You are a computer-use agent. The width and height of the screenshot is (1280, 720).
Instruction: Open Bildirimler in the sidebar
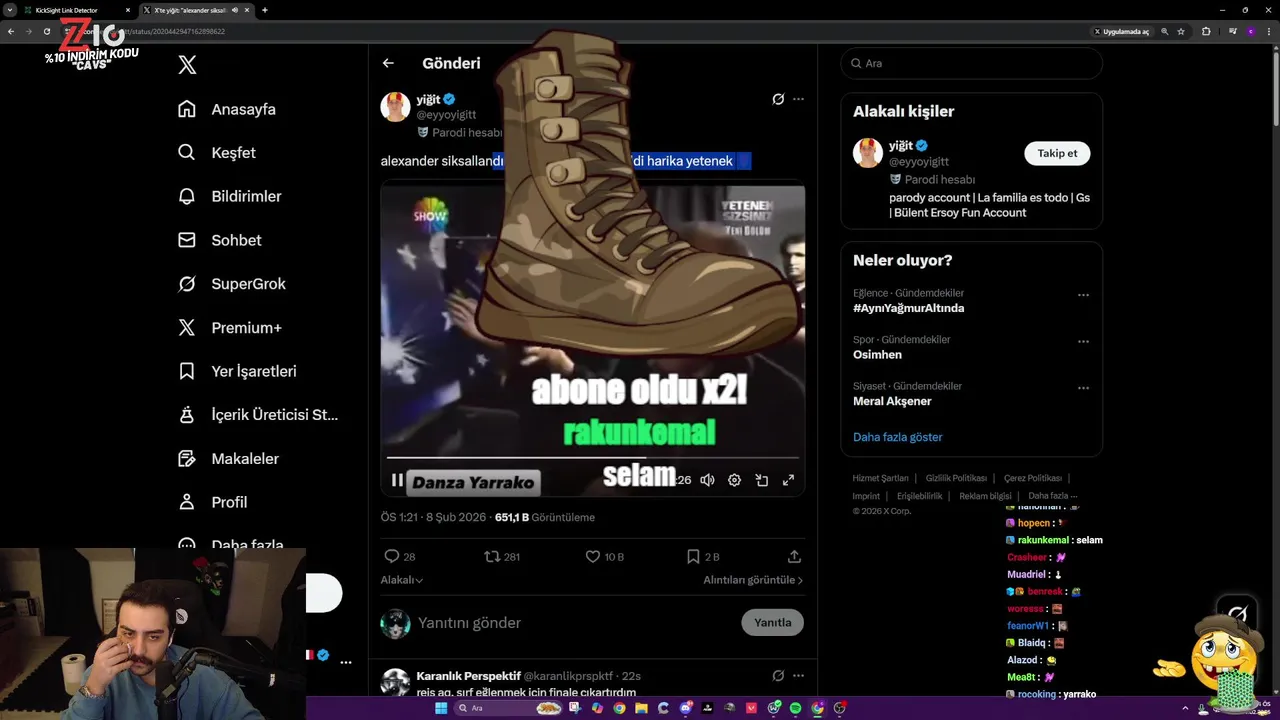[x=230, y=196]
